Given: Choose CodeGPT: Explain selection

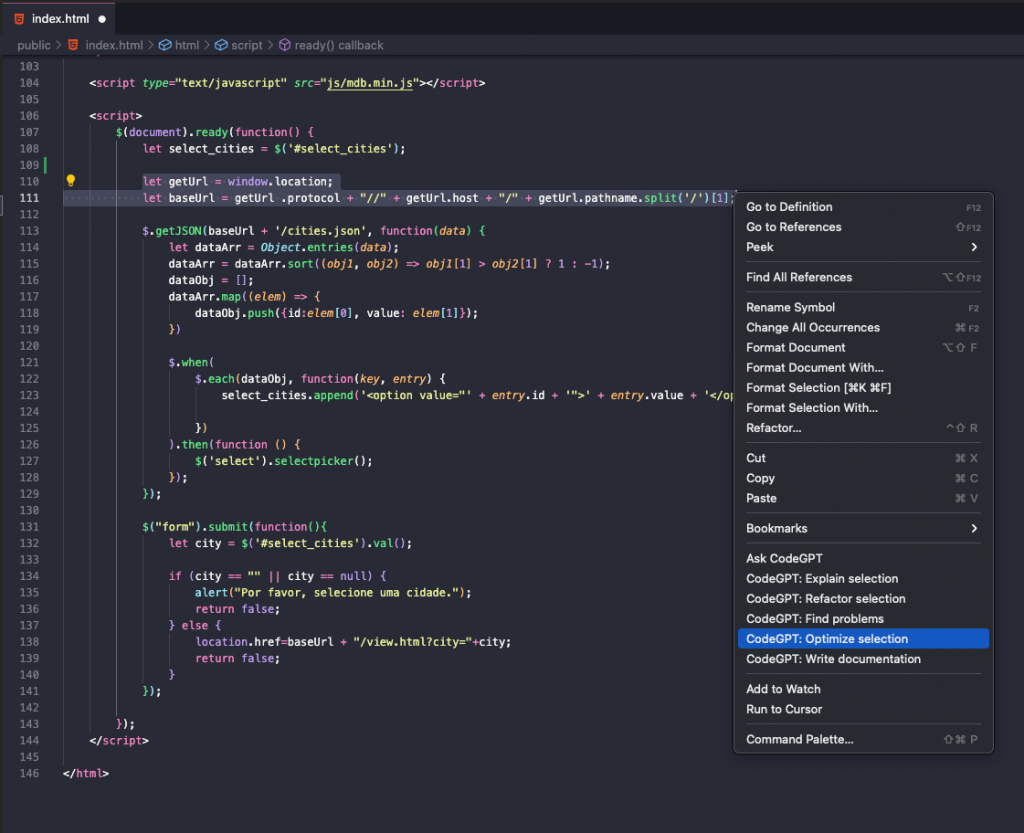Looking at the screenshot, I should pyautogui.click(x=863, y=579).
